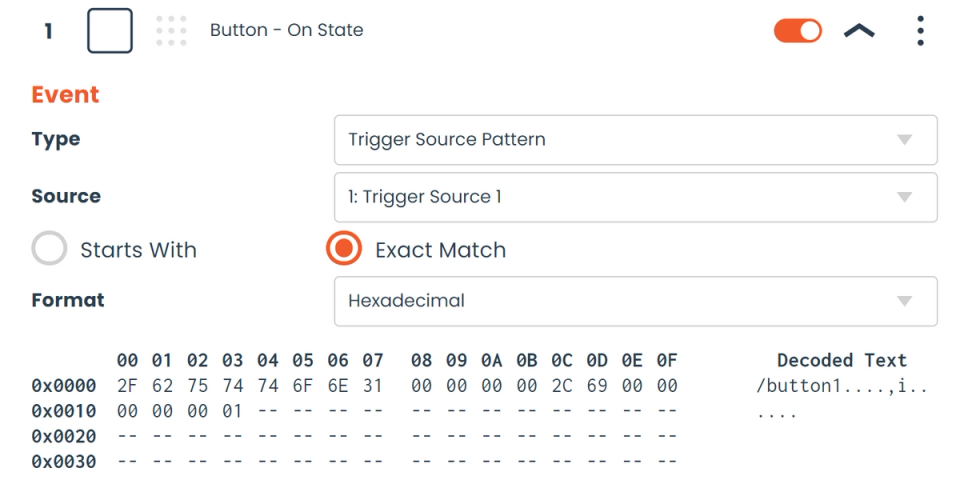
Task: Click the Event section heading
Action: point(66,95)
